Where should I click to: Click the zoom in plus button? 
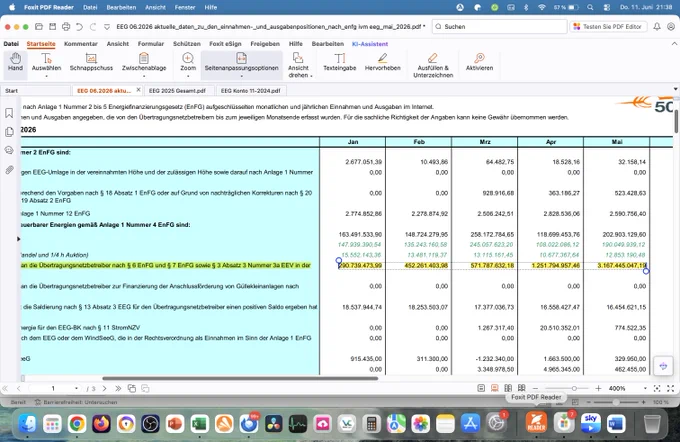(598, 388)
